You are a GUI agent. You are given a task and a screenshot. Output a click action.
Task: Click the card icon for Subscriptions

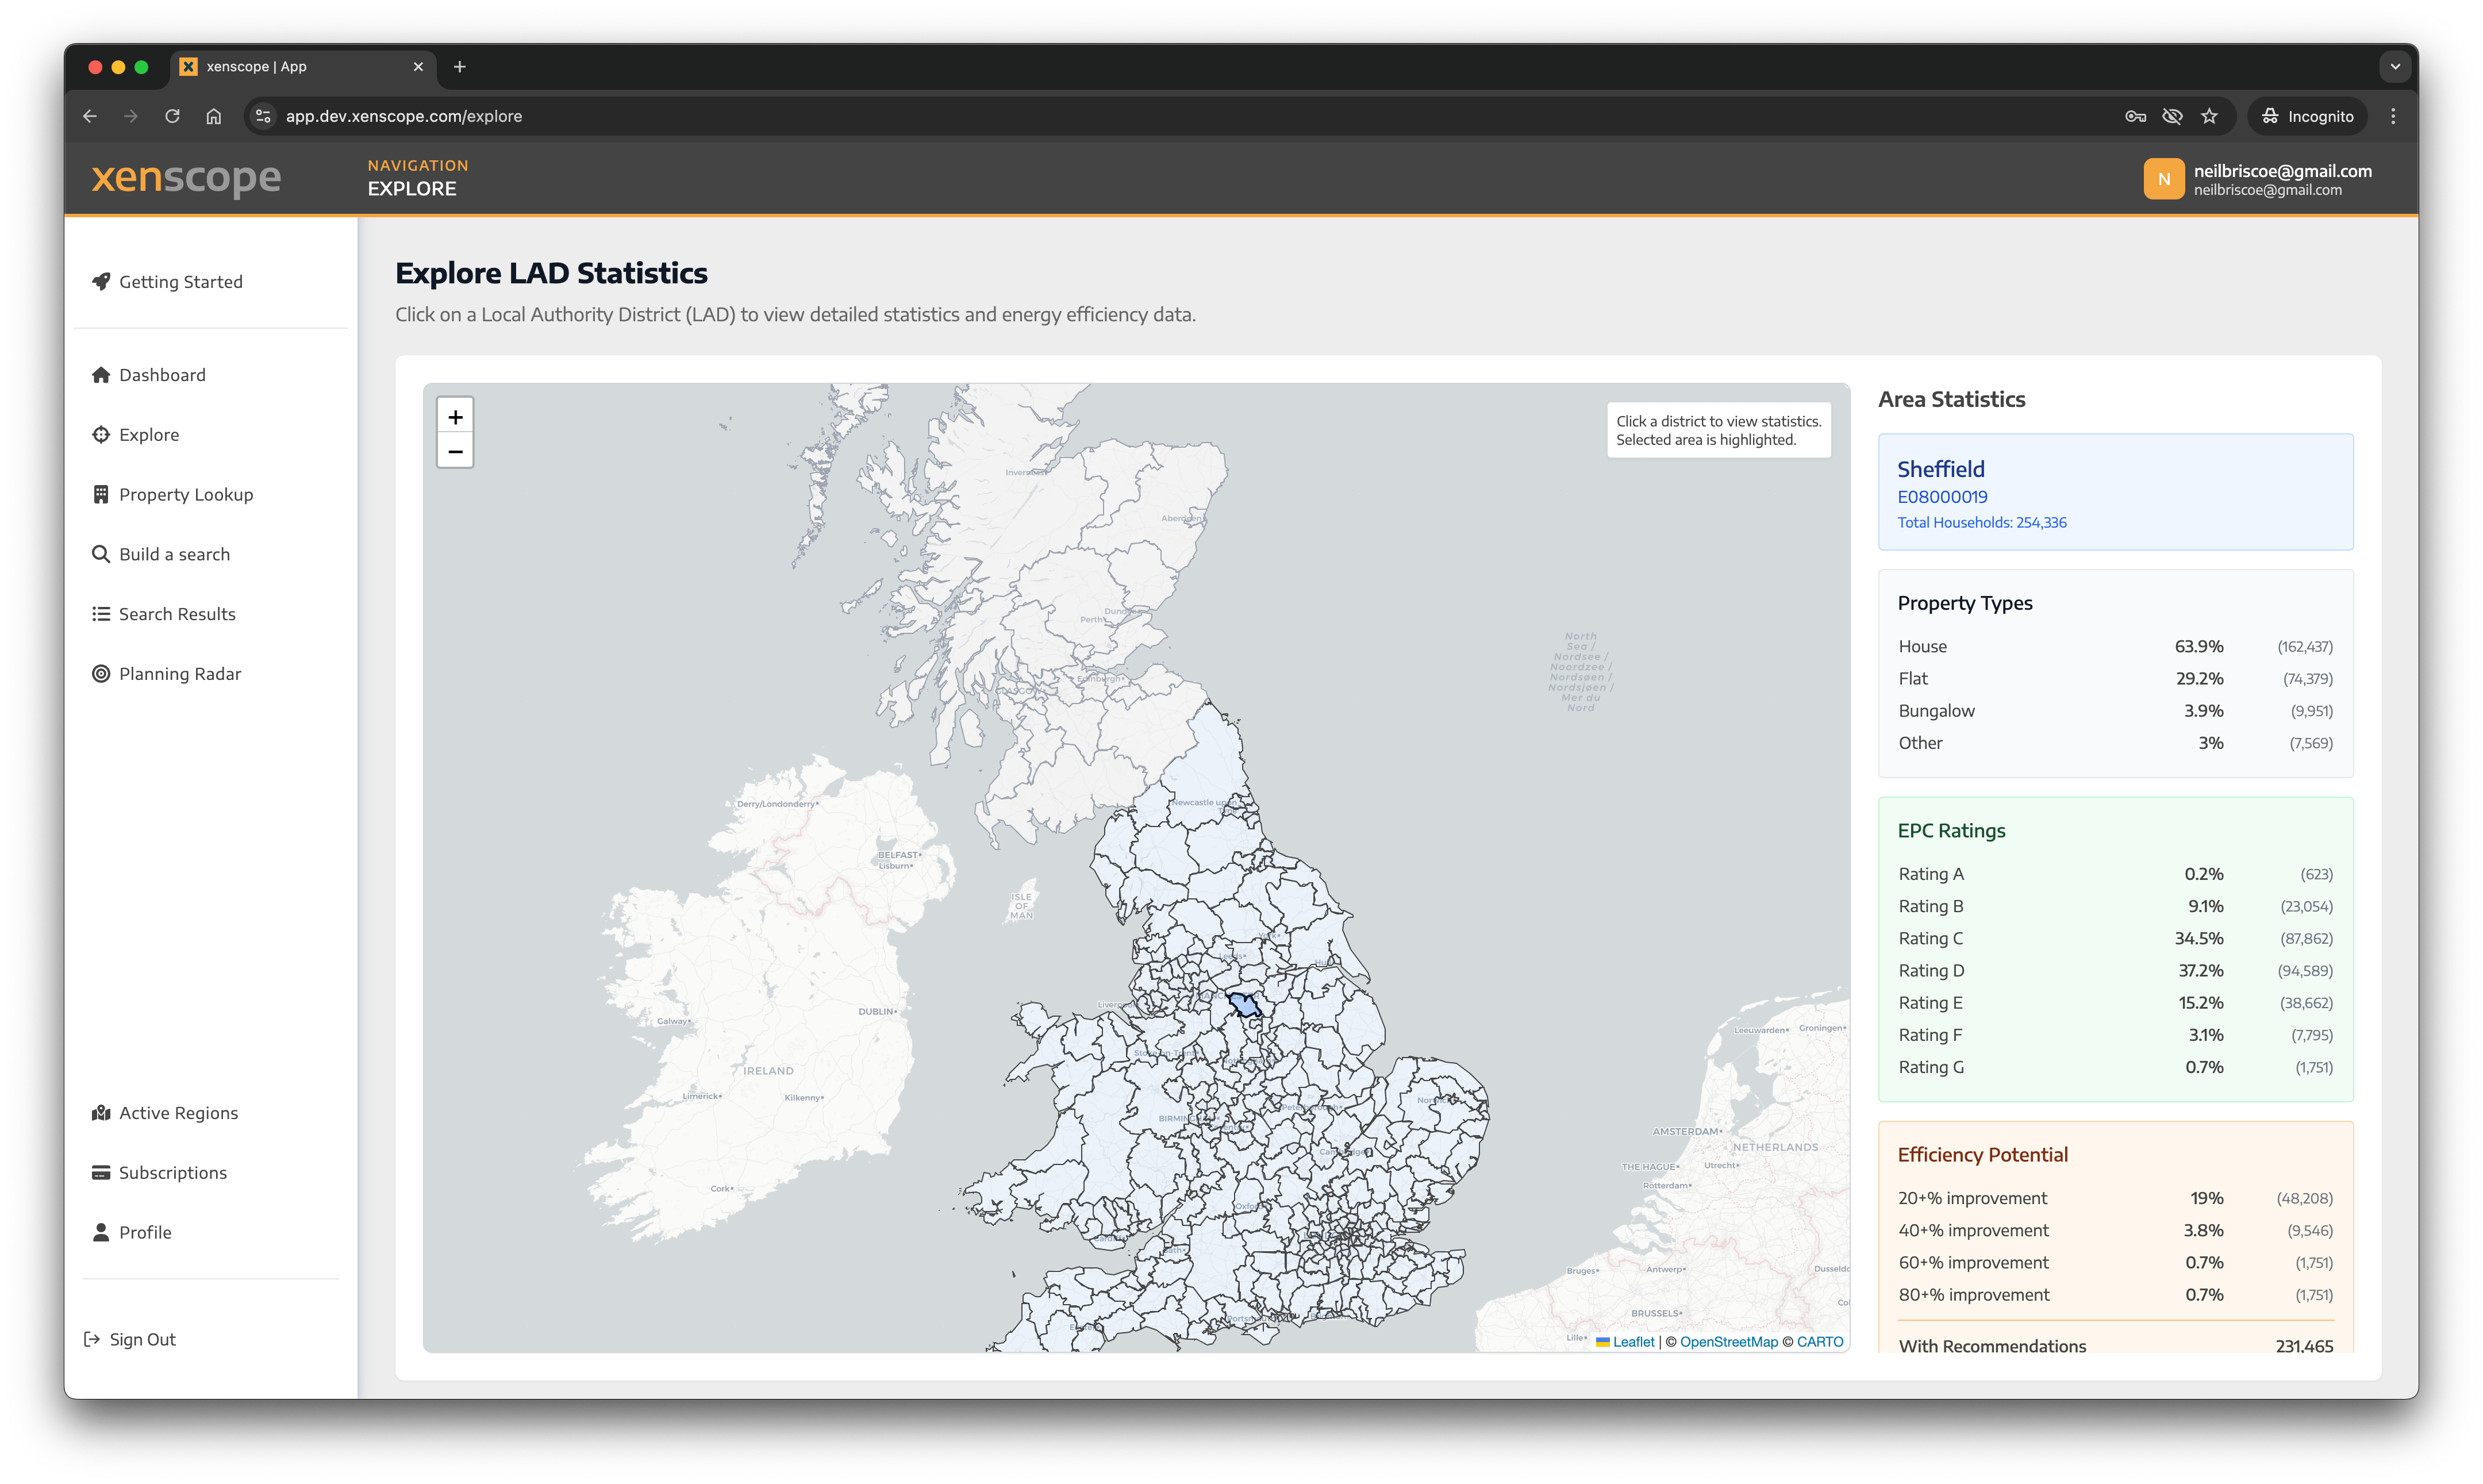point(101,1172)
